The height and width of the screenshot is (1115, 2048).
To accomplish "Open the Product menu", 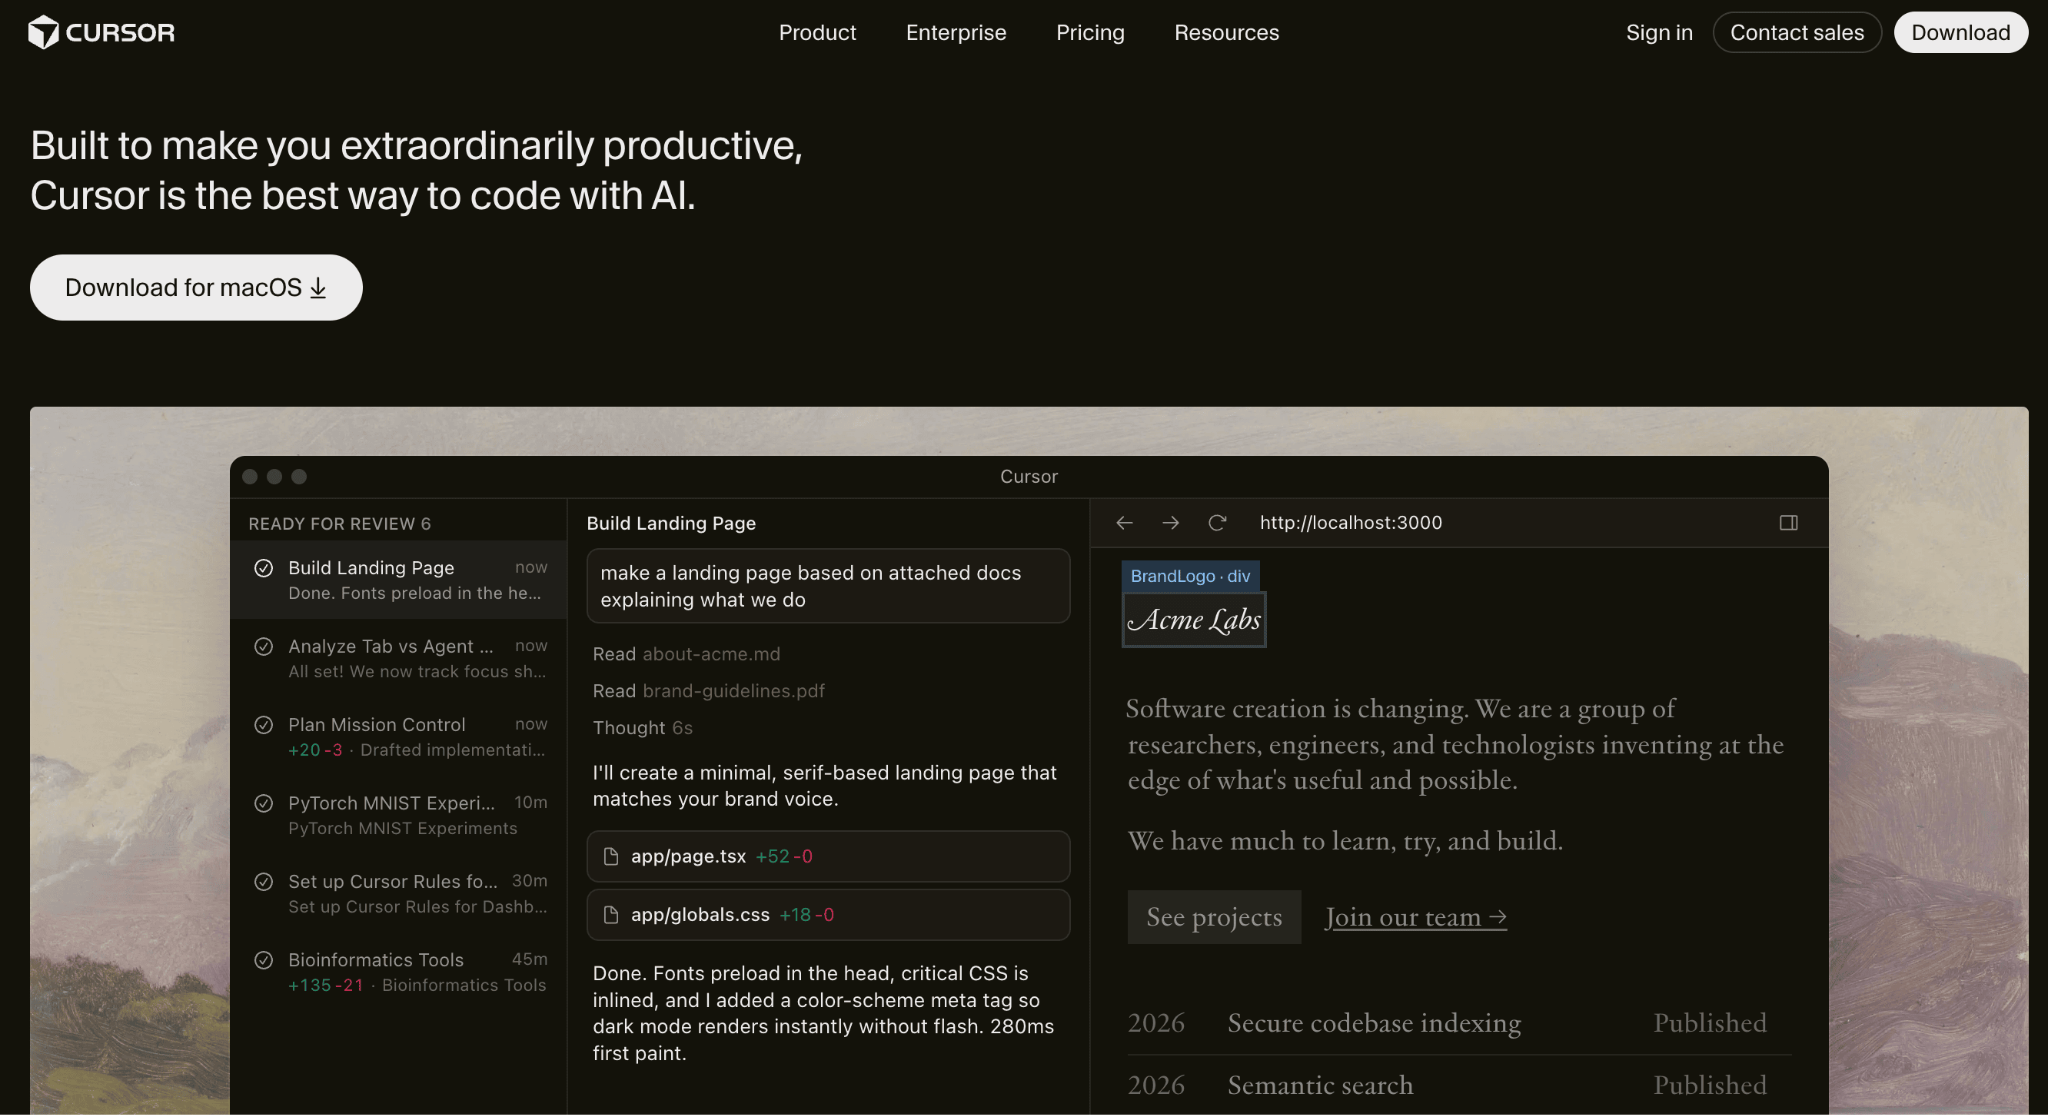I will coord(817,32).
